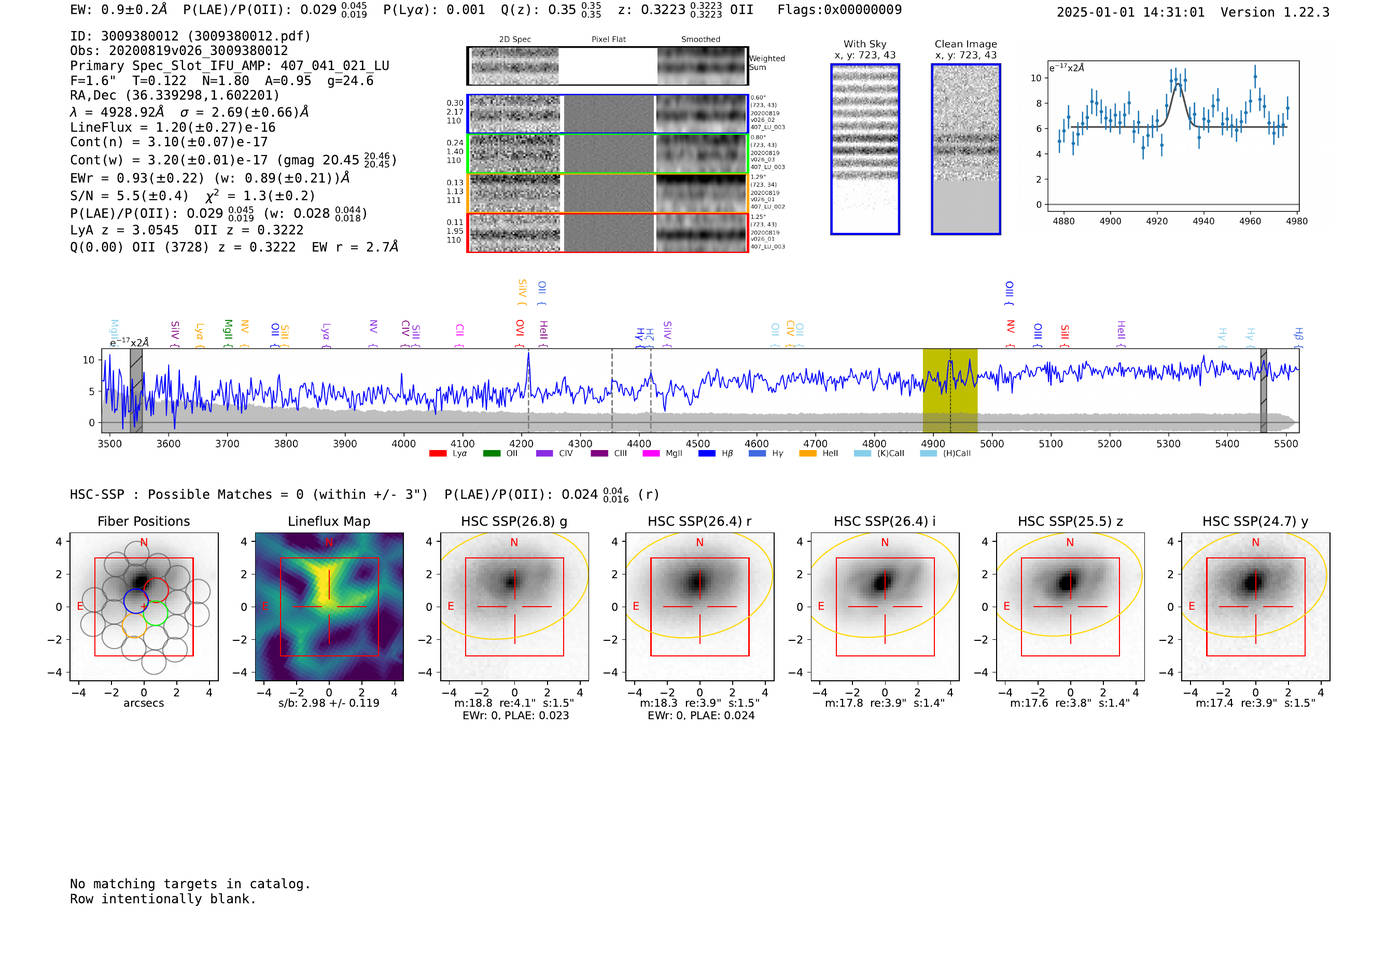Click the Version 1.22.3 label

[x=1275, y=12]
